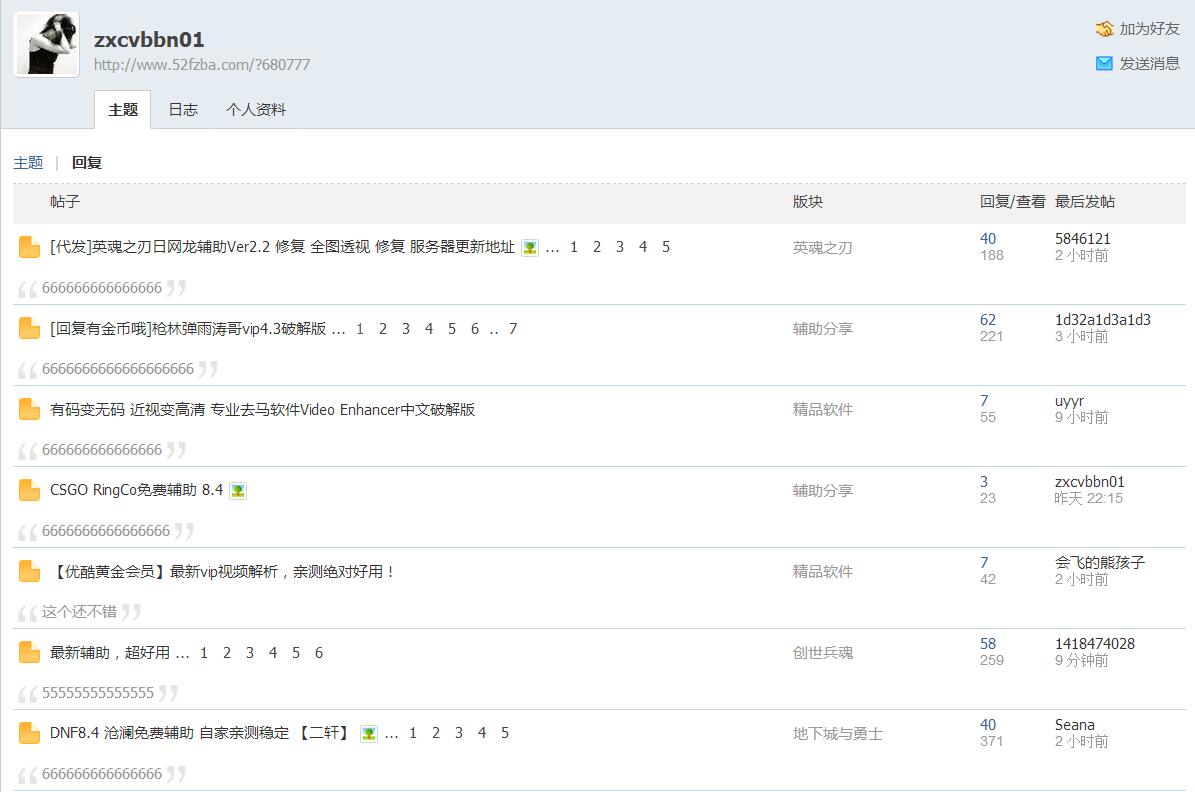This screenshot has width=1195, height=792.
Task: Click folder icon for DNF8.4 沧澜 thread
Action: 29,733
